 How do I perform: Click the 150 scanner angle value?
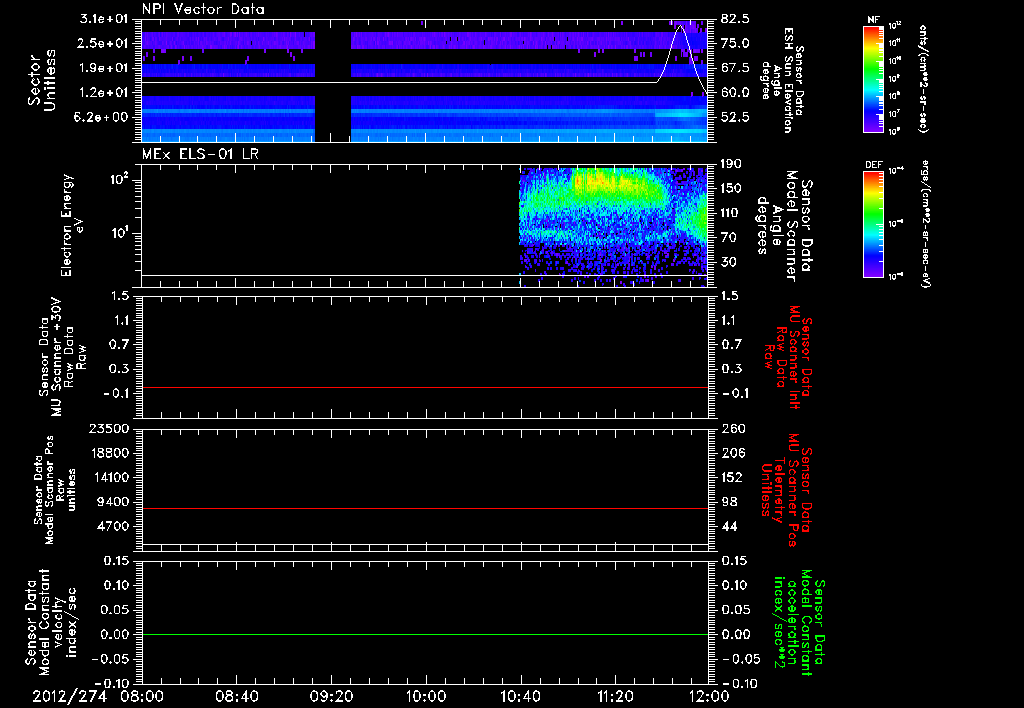[731, 188]
